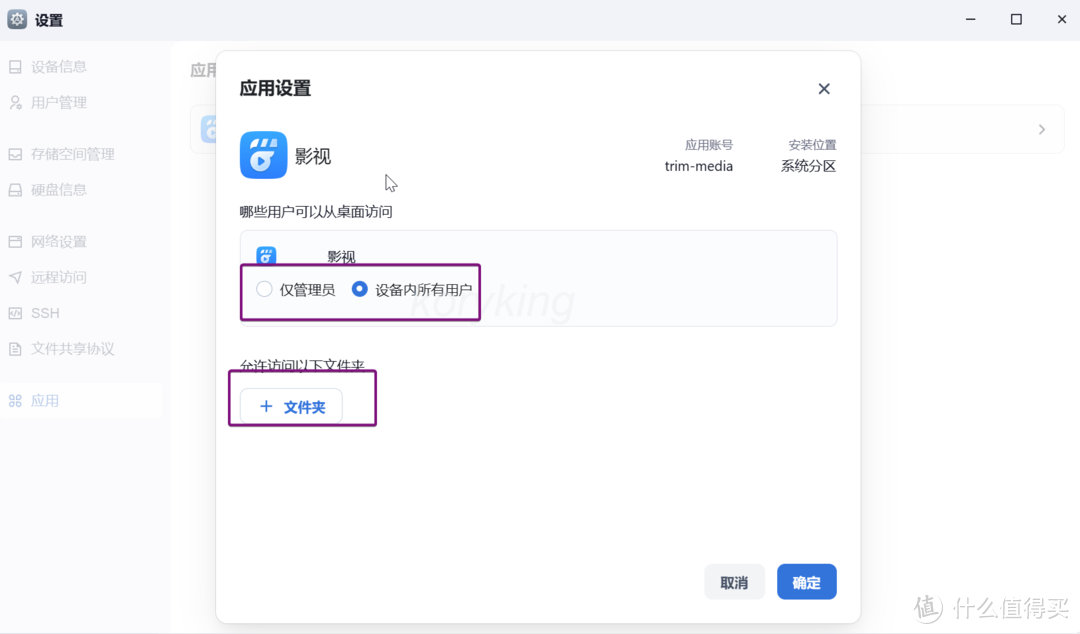Click the 影视 icon in the access panel

[x=265, y=256]
